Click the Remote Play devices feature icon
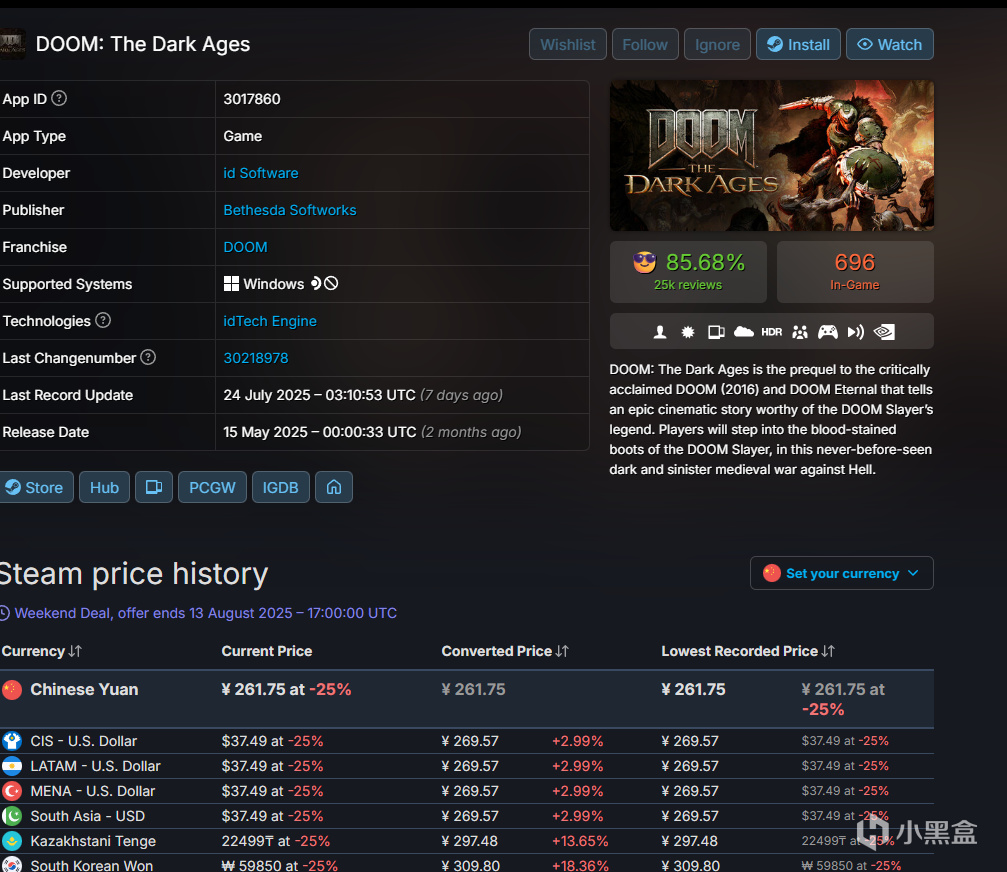Screen dimensions: 1007x872 (716, 332)
